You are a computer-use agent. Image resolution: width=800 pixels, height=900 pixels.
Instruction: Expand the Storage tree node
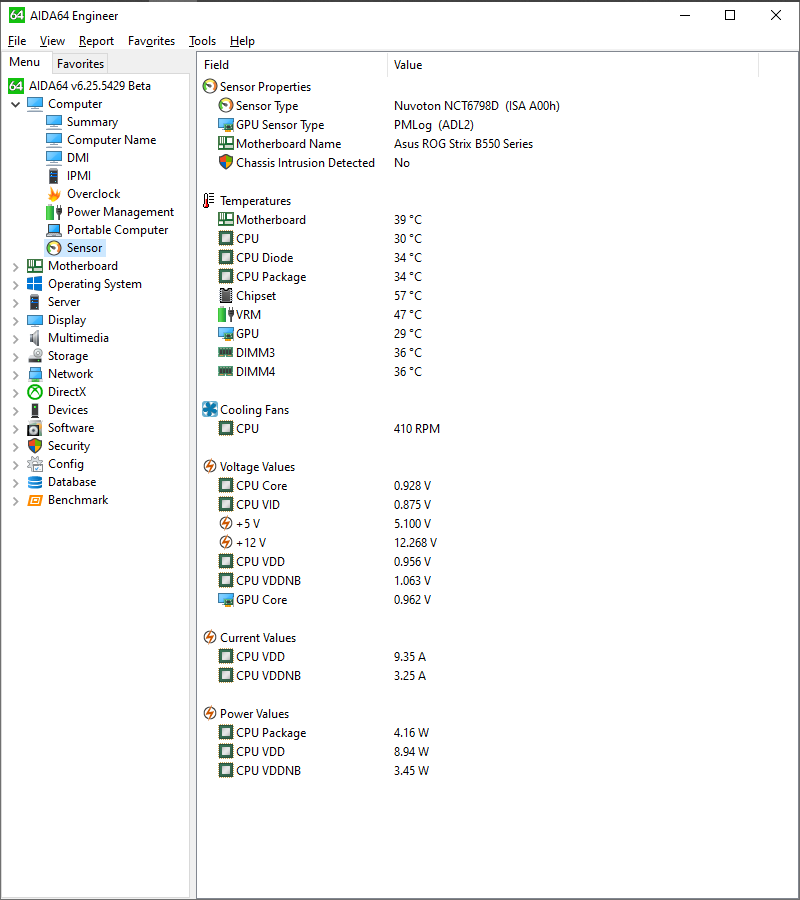click(x=15, y=356)
